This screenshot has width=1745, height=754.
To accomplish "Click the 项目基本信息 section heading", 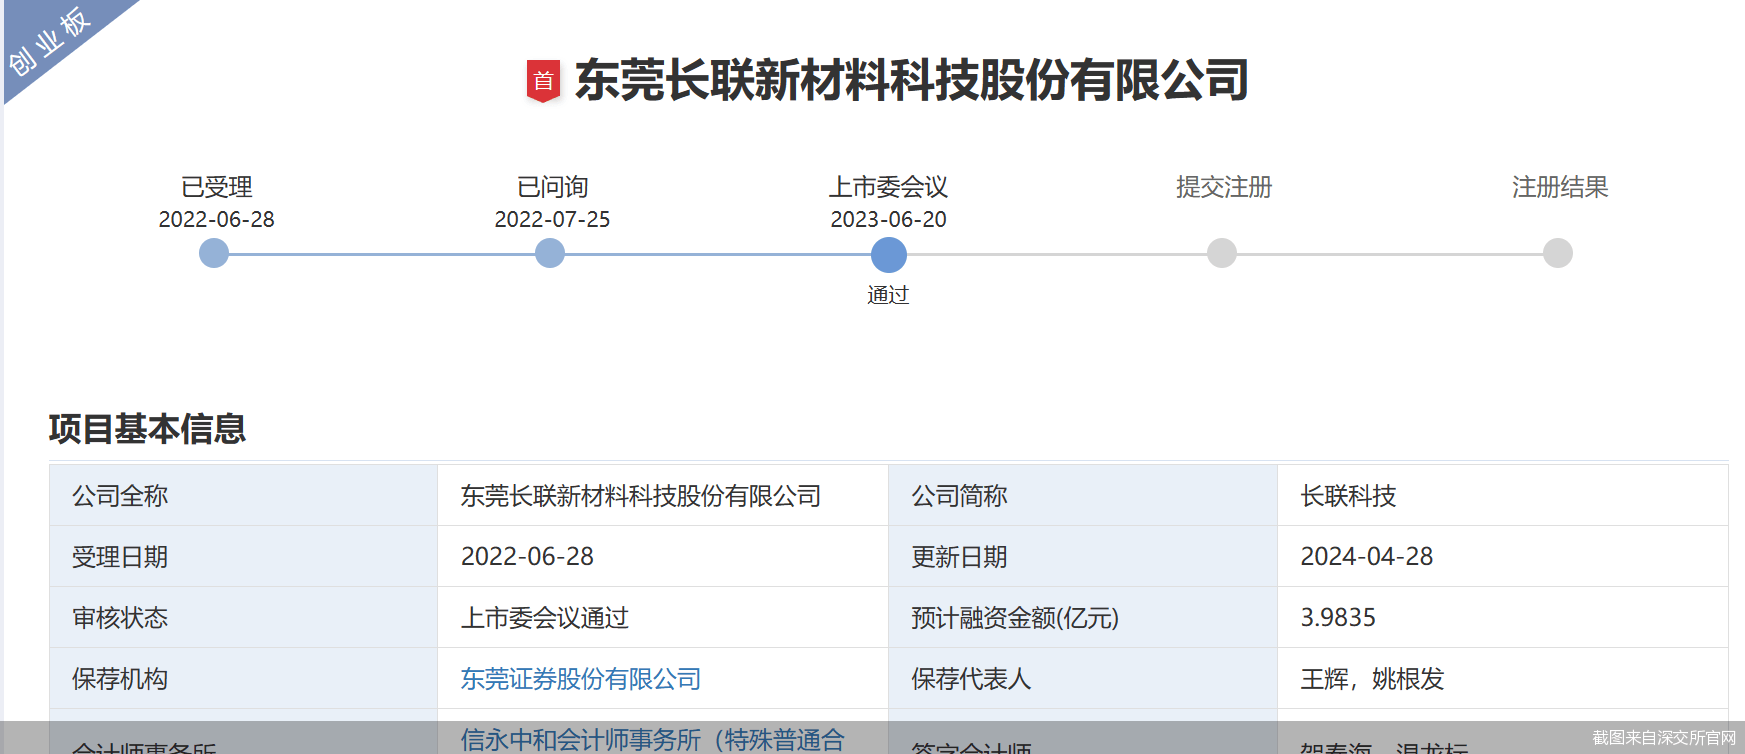I will [x=147, y=429].
